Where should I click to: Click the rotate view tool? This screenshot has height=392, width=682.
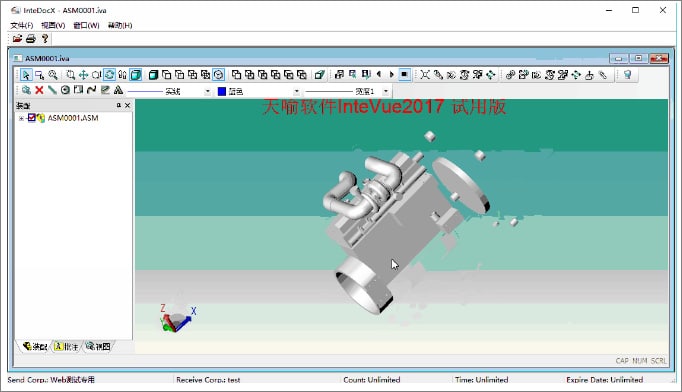tap(110, 75)
